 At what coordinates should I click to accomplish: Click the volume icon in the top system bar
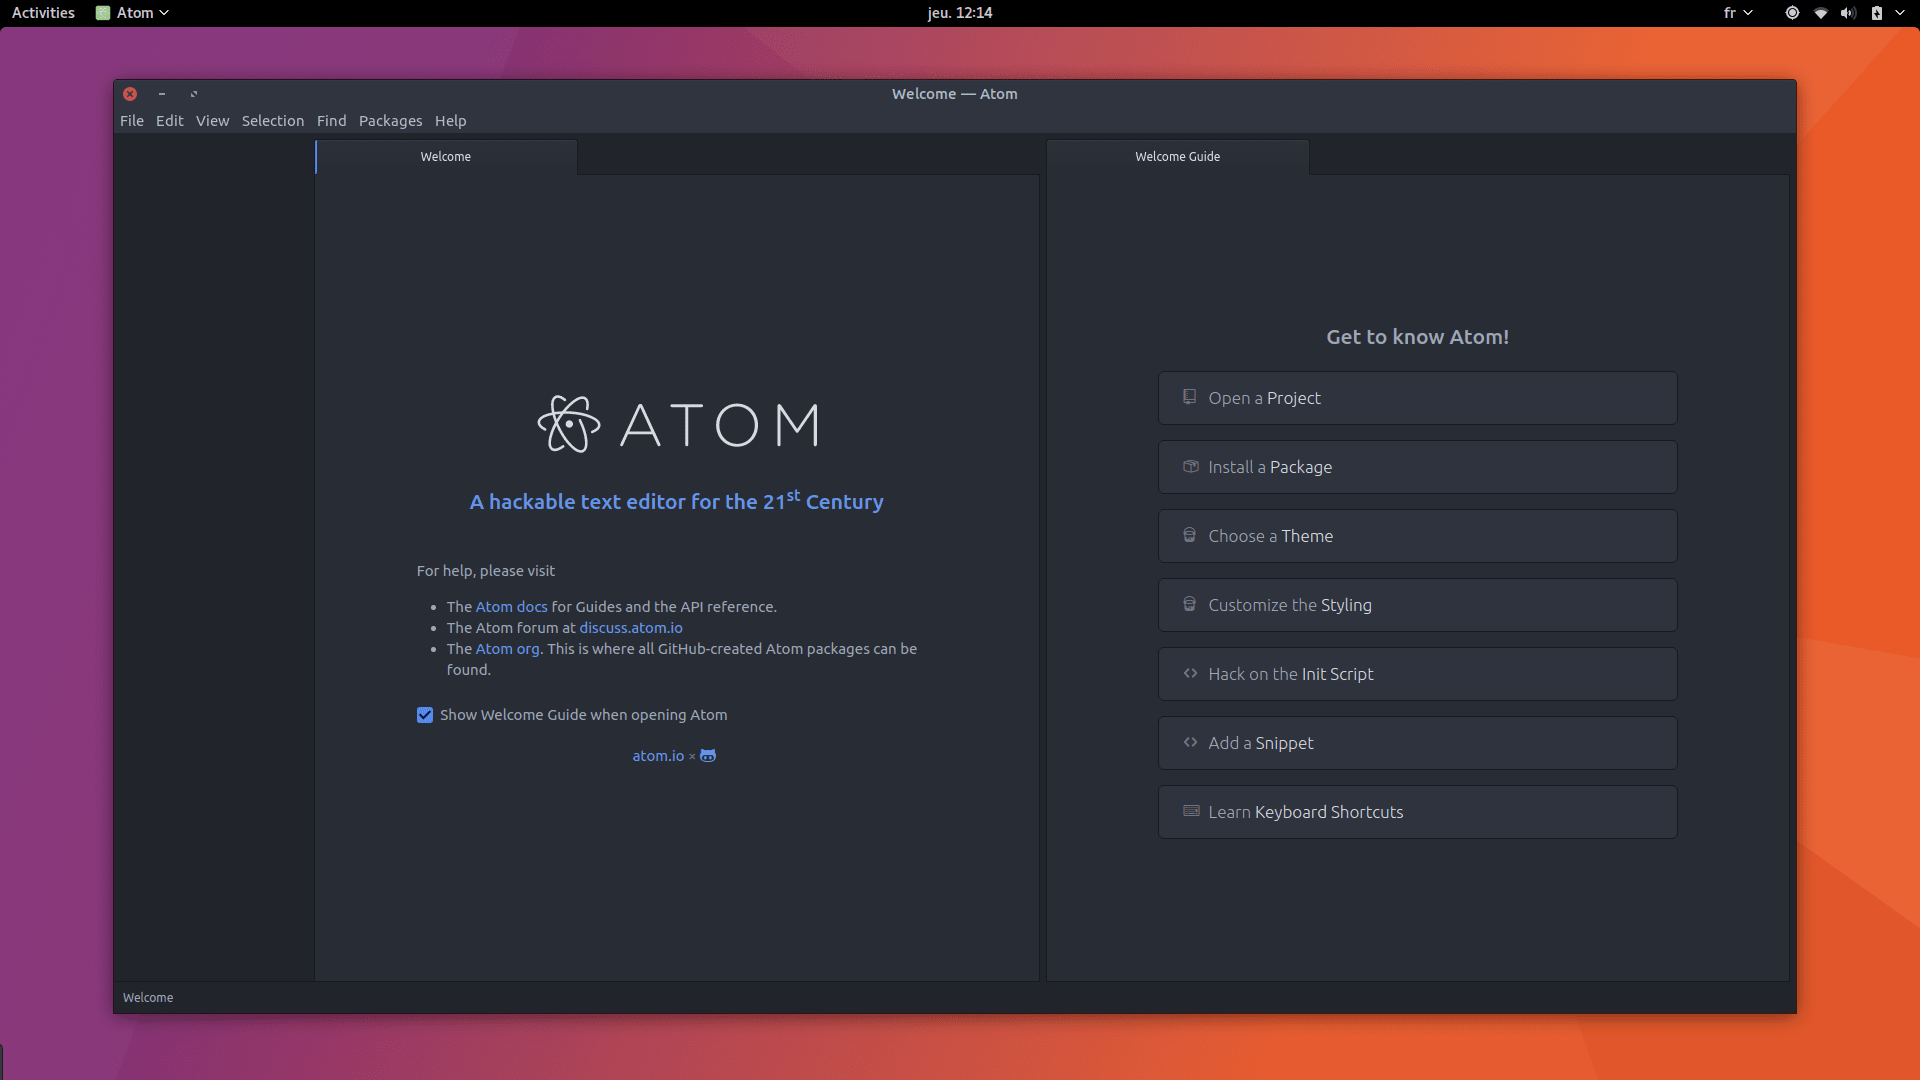(x=1847, y=13)
